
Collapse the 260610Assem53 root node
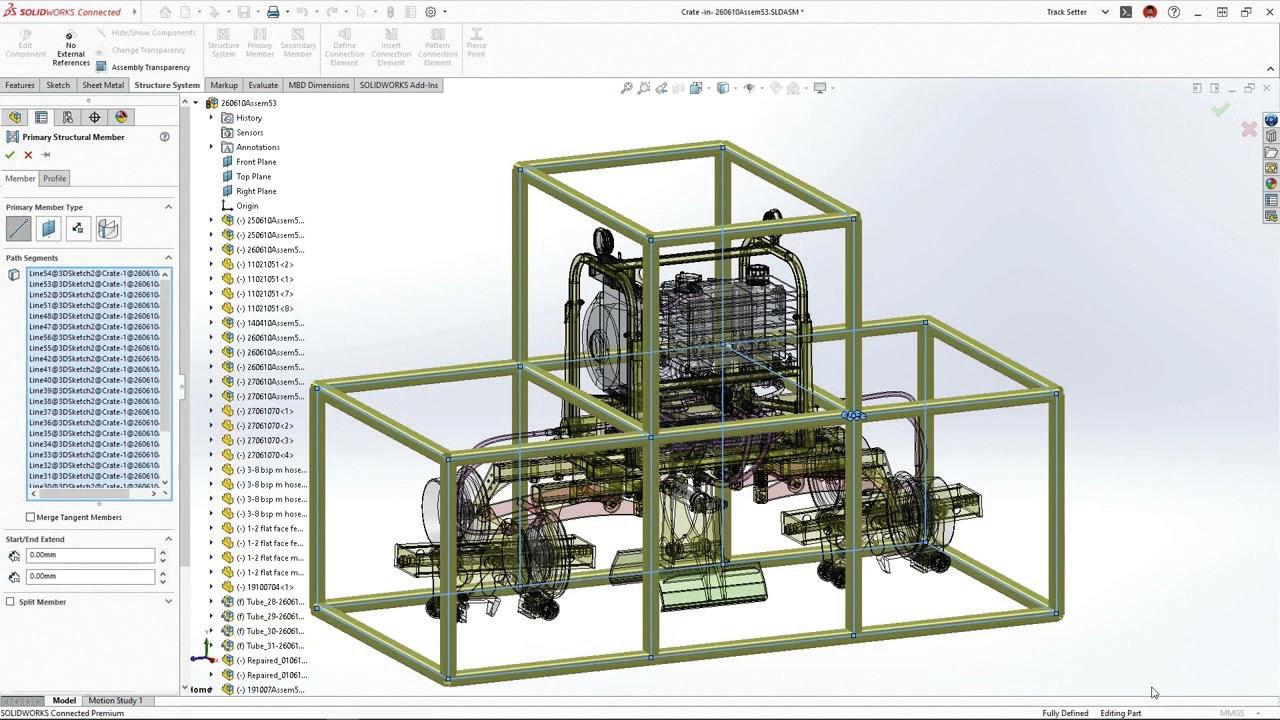pos(195,103)
